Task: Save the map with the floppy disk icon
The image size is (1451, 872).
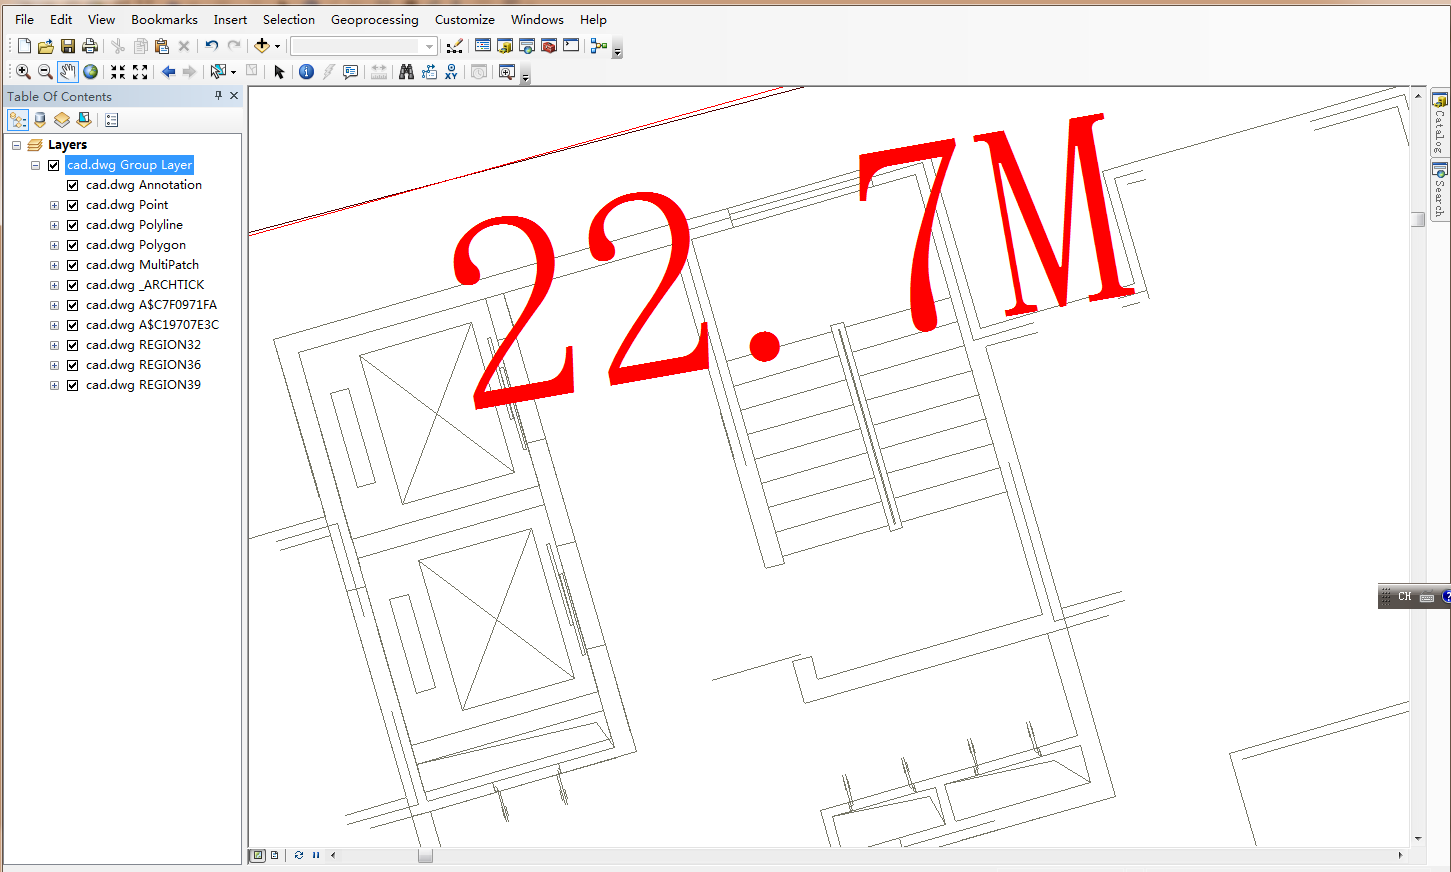Action: pos(68,46)
